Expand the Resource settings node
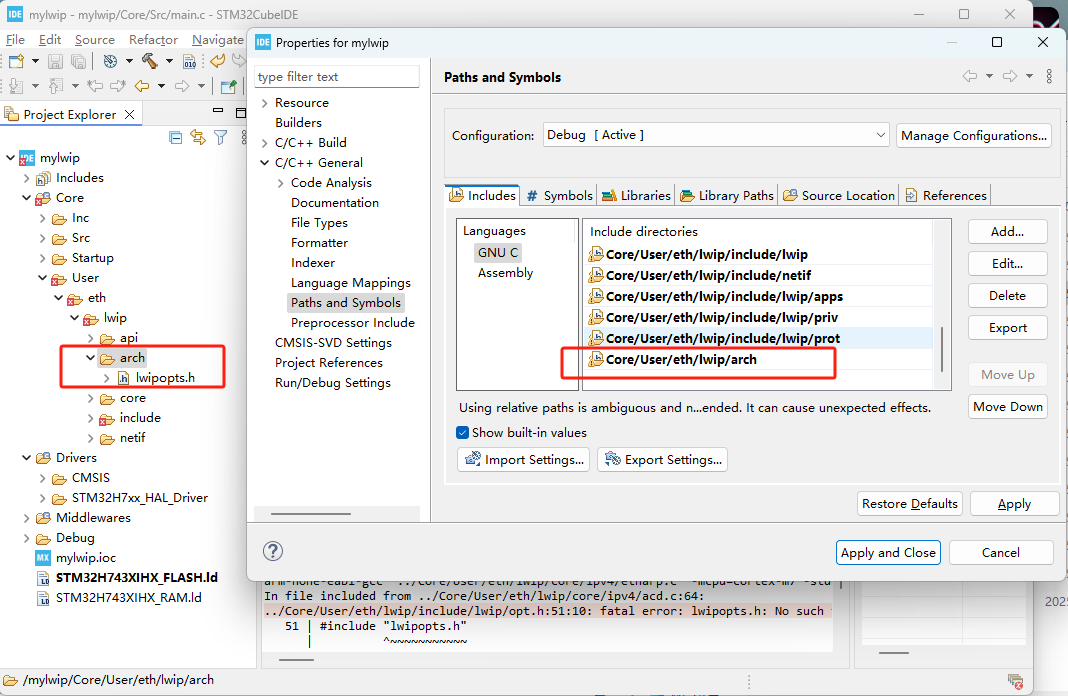Viewport: 1068px width, 696px height. tap(264, 103)
